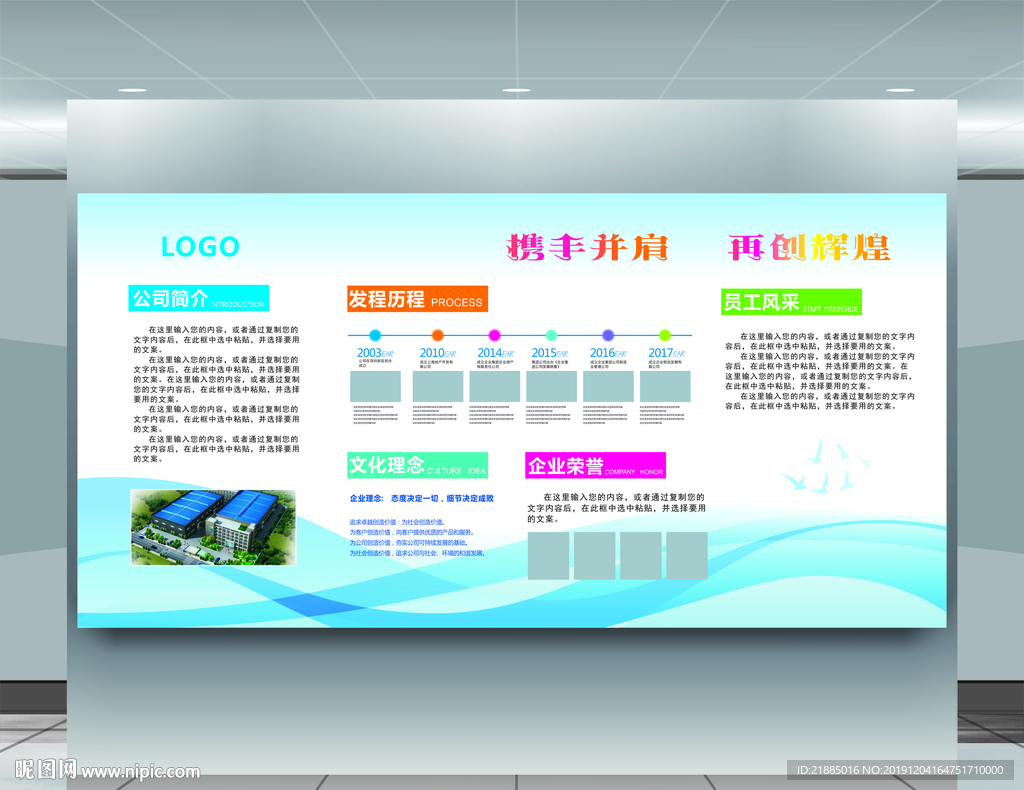The width and height of the screenshot is (1024, 790).
Task: Select the 2015 year label
Action: point(550,353)
